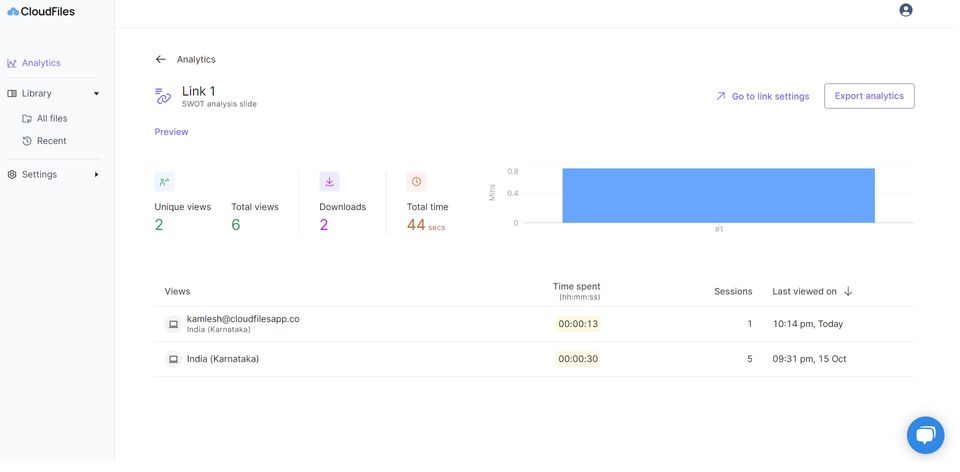
Task: Sort by Last viewed on arrow
Action: click(x=848, y=291)
